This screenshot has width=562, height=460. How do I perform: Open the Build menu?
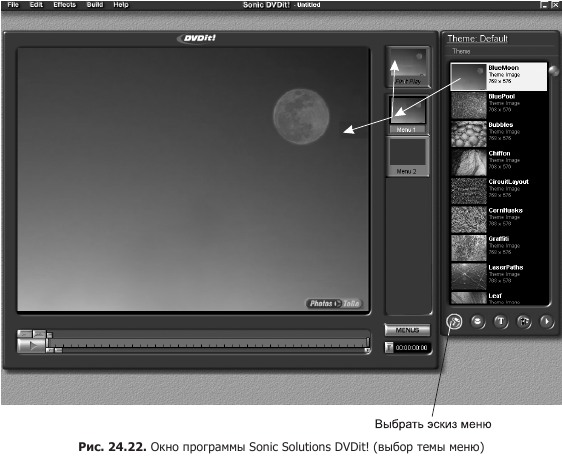[x=95, y=5]
